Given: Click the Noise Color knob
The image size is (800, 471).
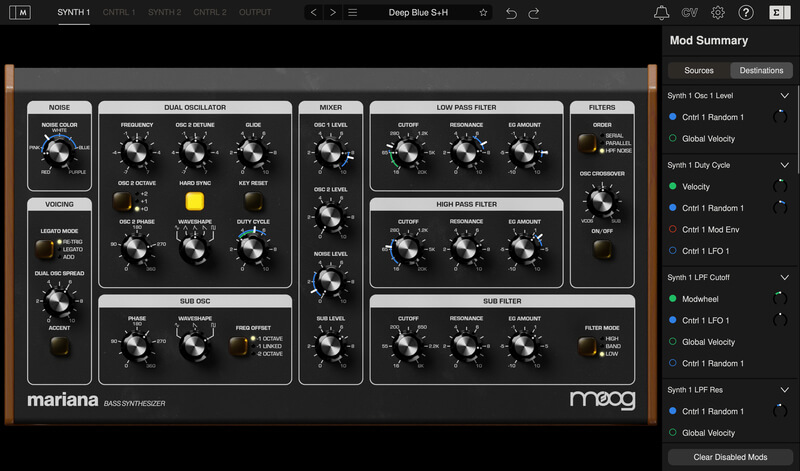Looking at the screenshot, I should pos(58,152).
